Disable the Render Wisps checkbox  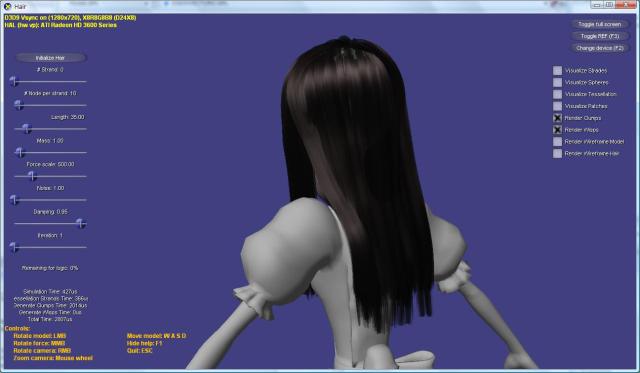(x=557, y=130)
